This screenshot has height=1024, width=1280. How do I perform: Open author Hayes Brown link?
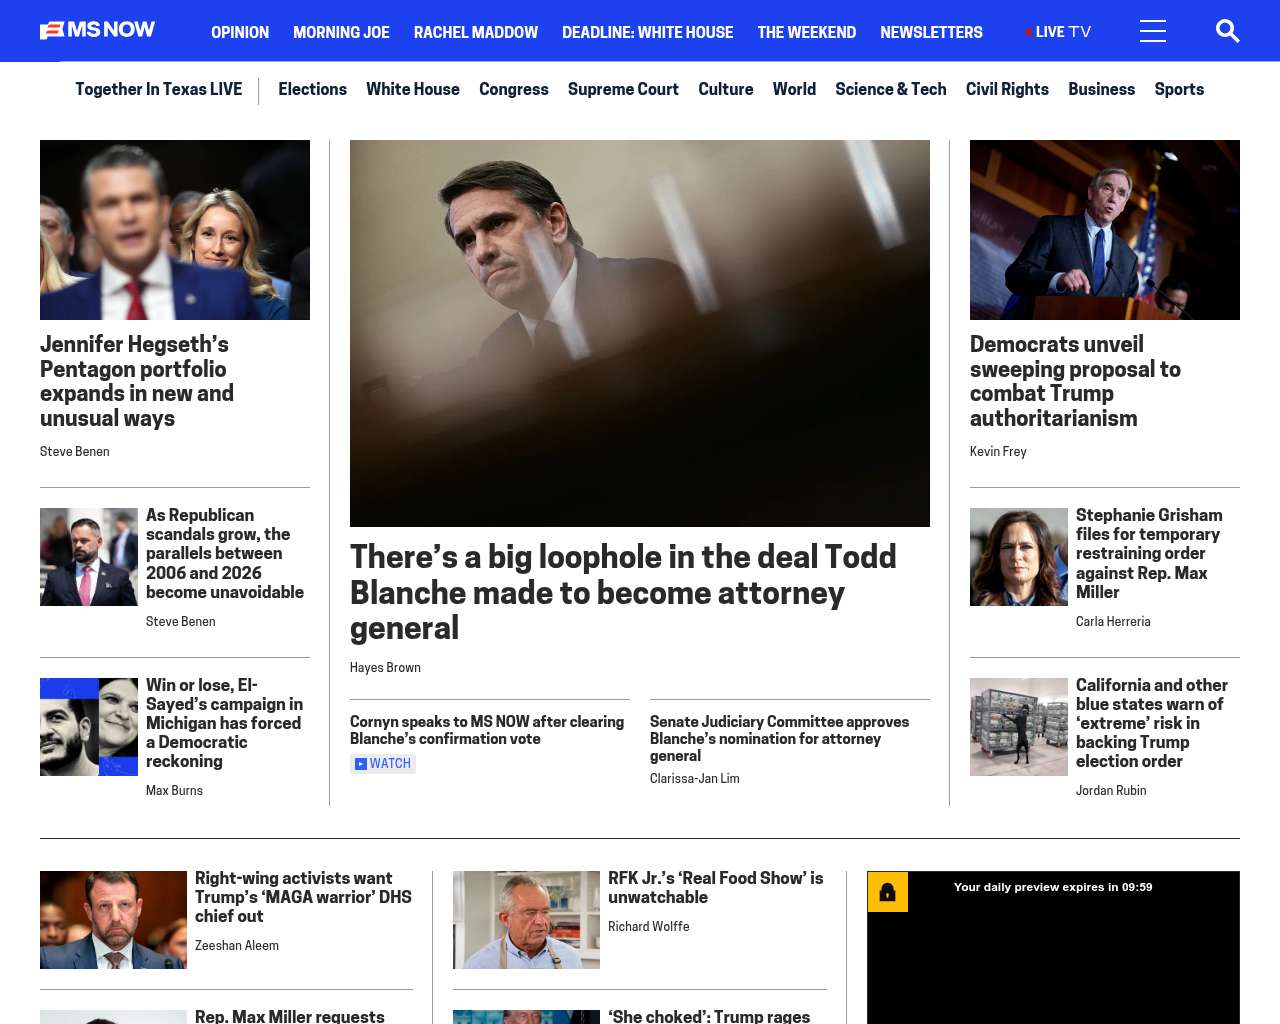point(385,668)
